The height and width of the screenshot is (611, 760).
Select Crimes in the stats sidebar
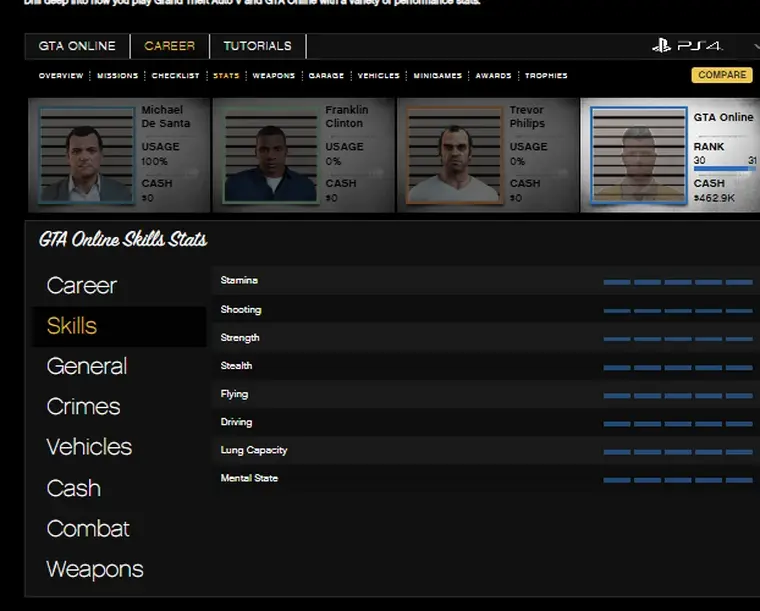click(x=83, y=407)
